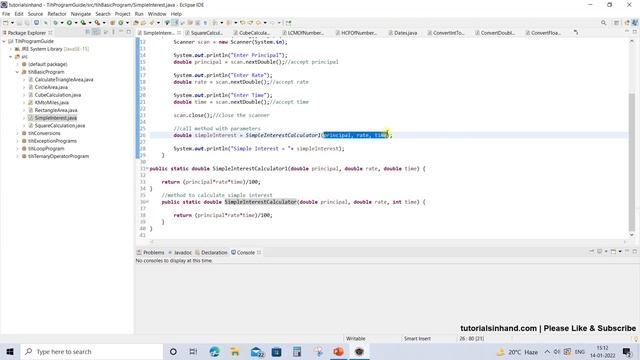The image size is (640, 360).
Task: Open the Debug configurations dropdown arrow
Action: [62, 23]
